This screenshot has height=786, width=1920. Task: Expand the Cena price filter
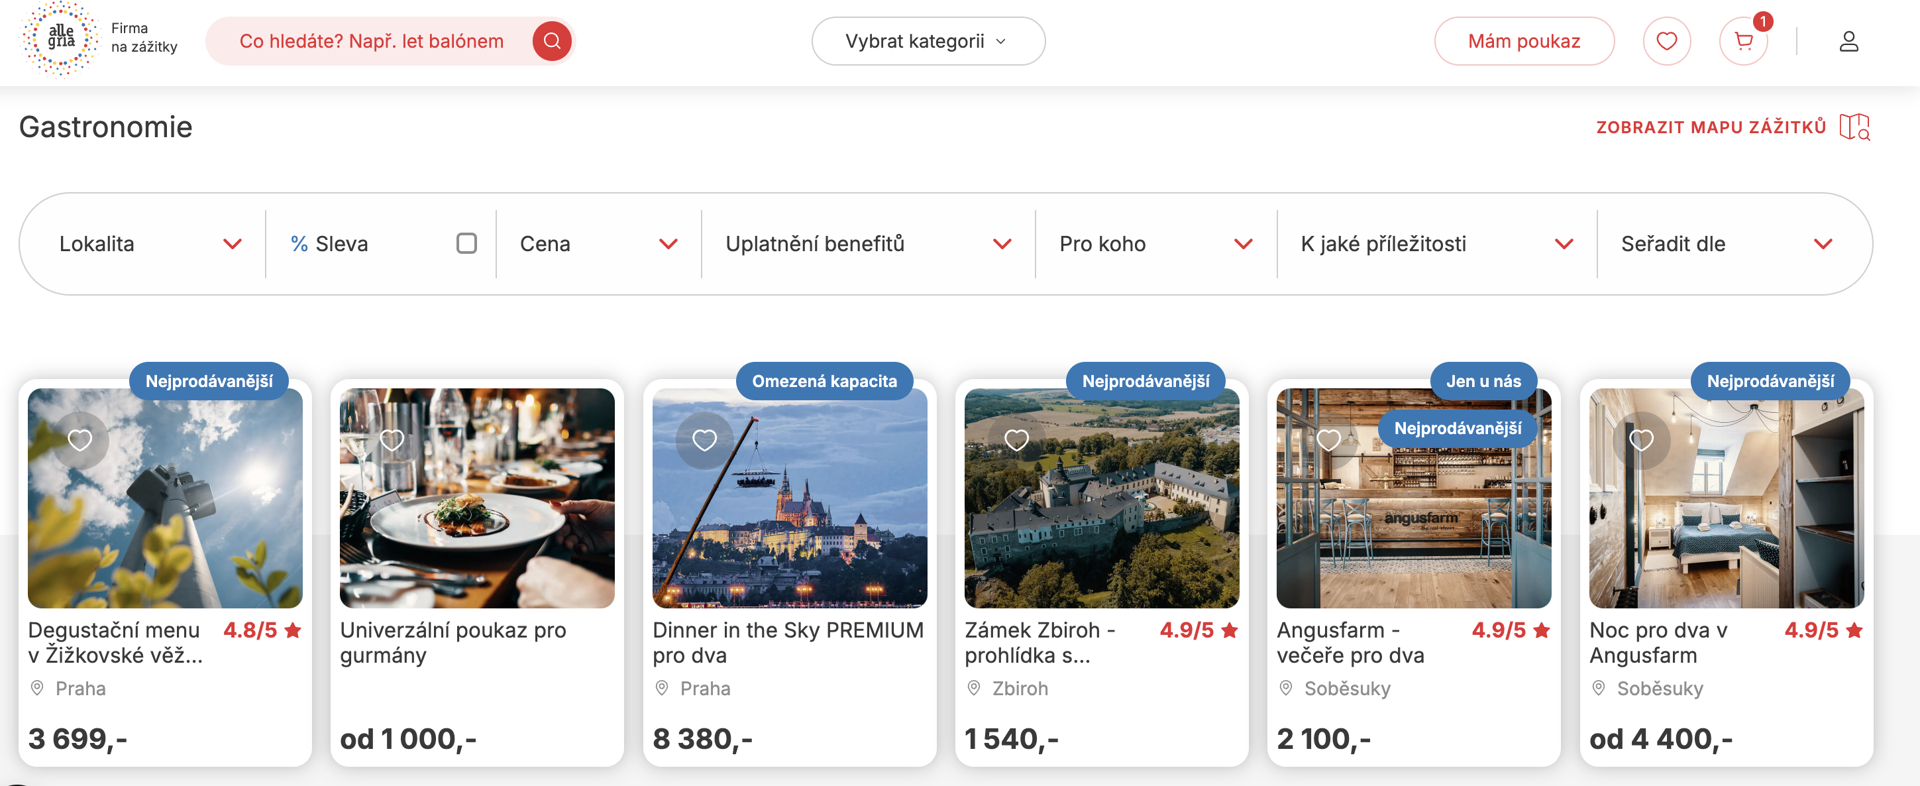(599, 244)
